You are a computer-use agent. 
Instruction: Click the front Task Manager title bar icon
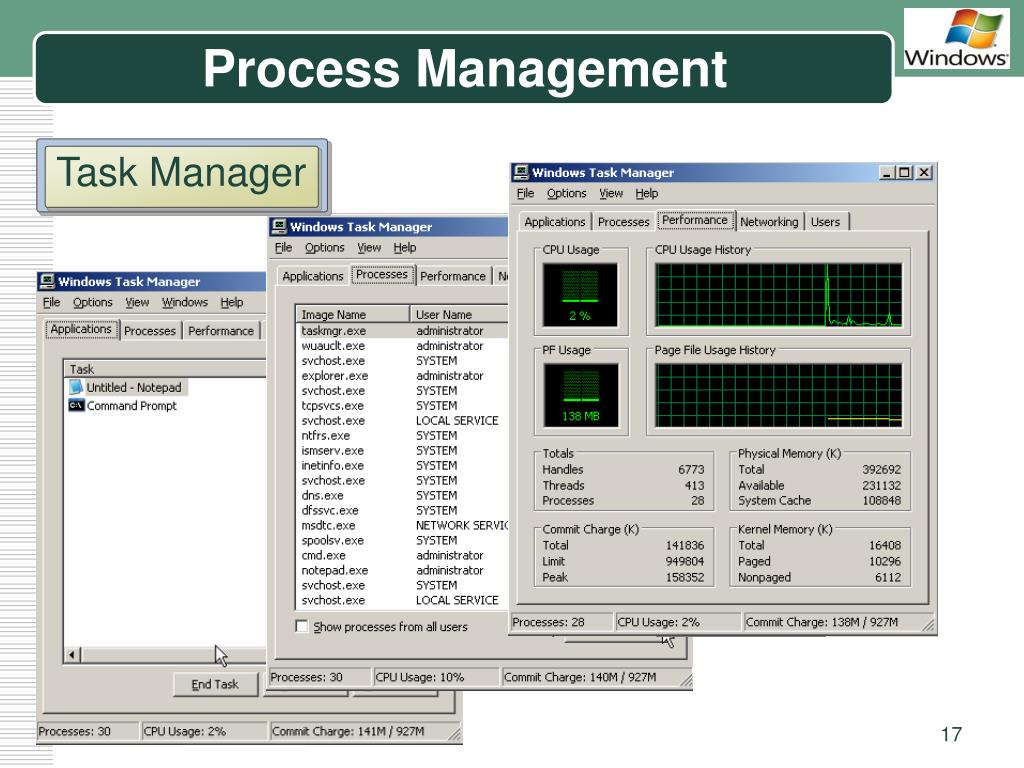pyautogui.click(x=520, y=172)
